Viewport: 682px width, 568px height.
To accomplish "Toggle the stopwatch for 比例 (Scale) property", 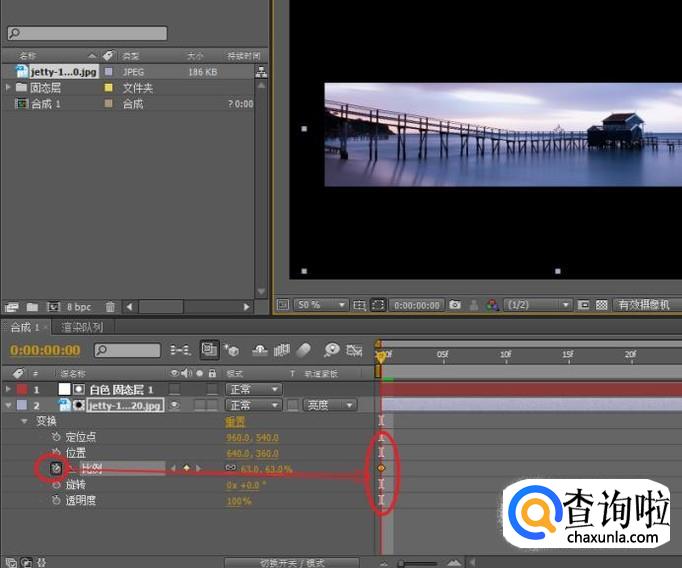I will click(57, 468).
